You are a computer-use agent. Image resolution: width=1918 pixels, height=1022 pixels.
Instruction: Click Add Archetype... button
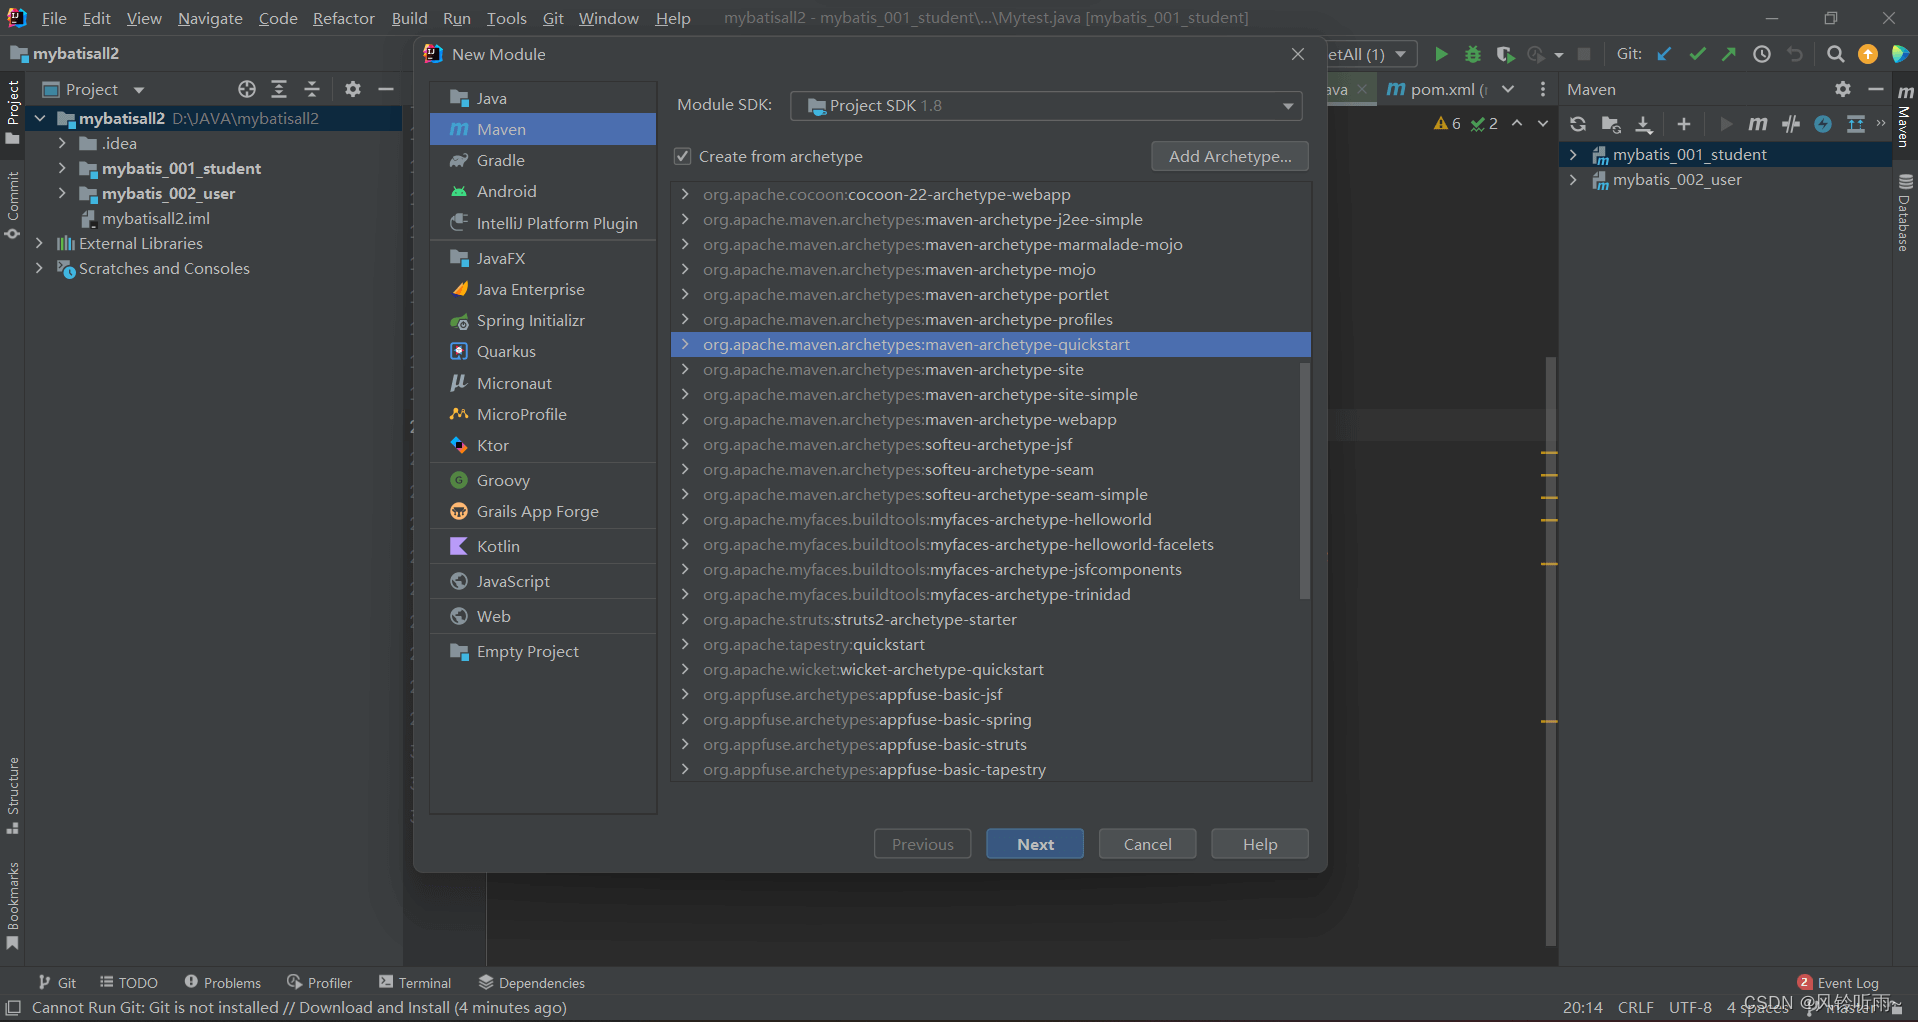1230,156
